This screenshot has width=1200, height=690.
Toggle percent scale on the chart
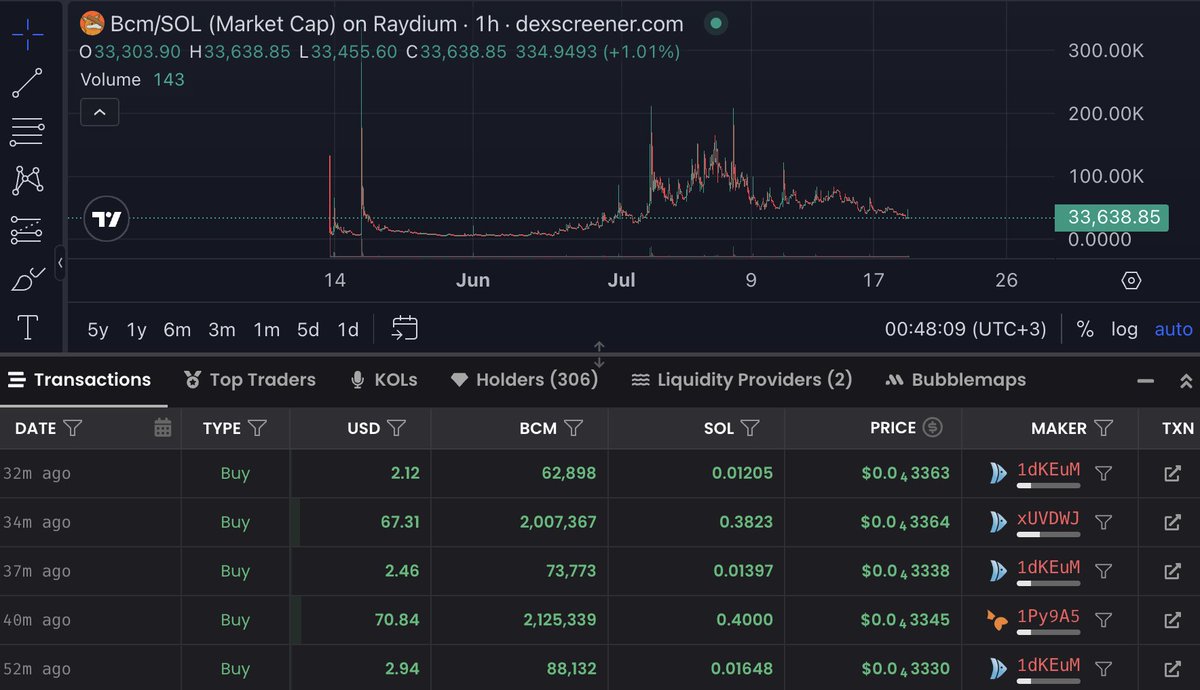tap(1085, 329)
